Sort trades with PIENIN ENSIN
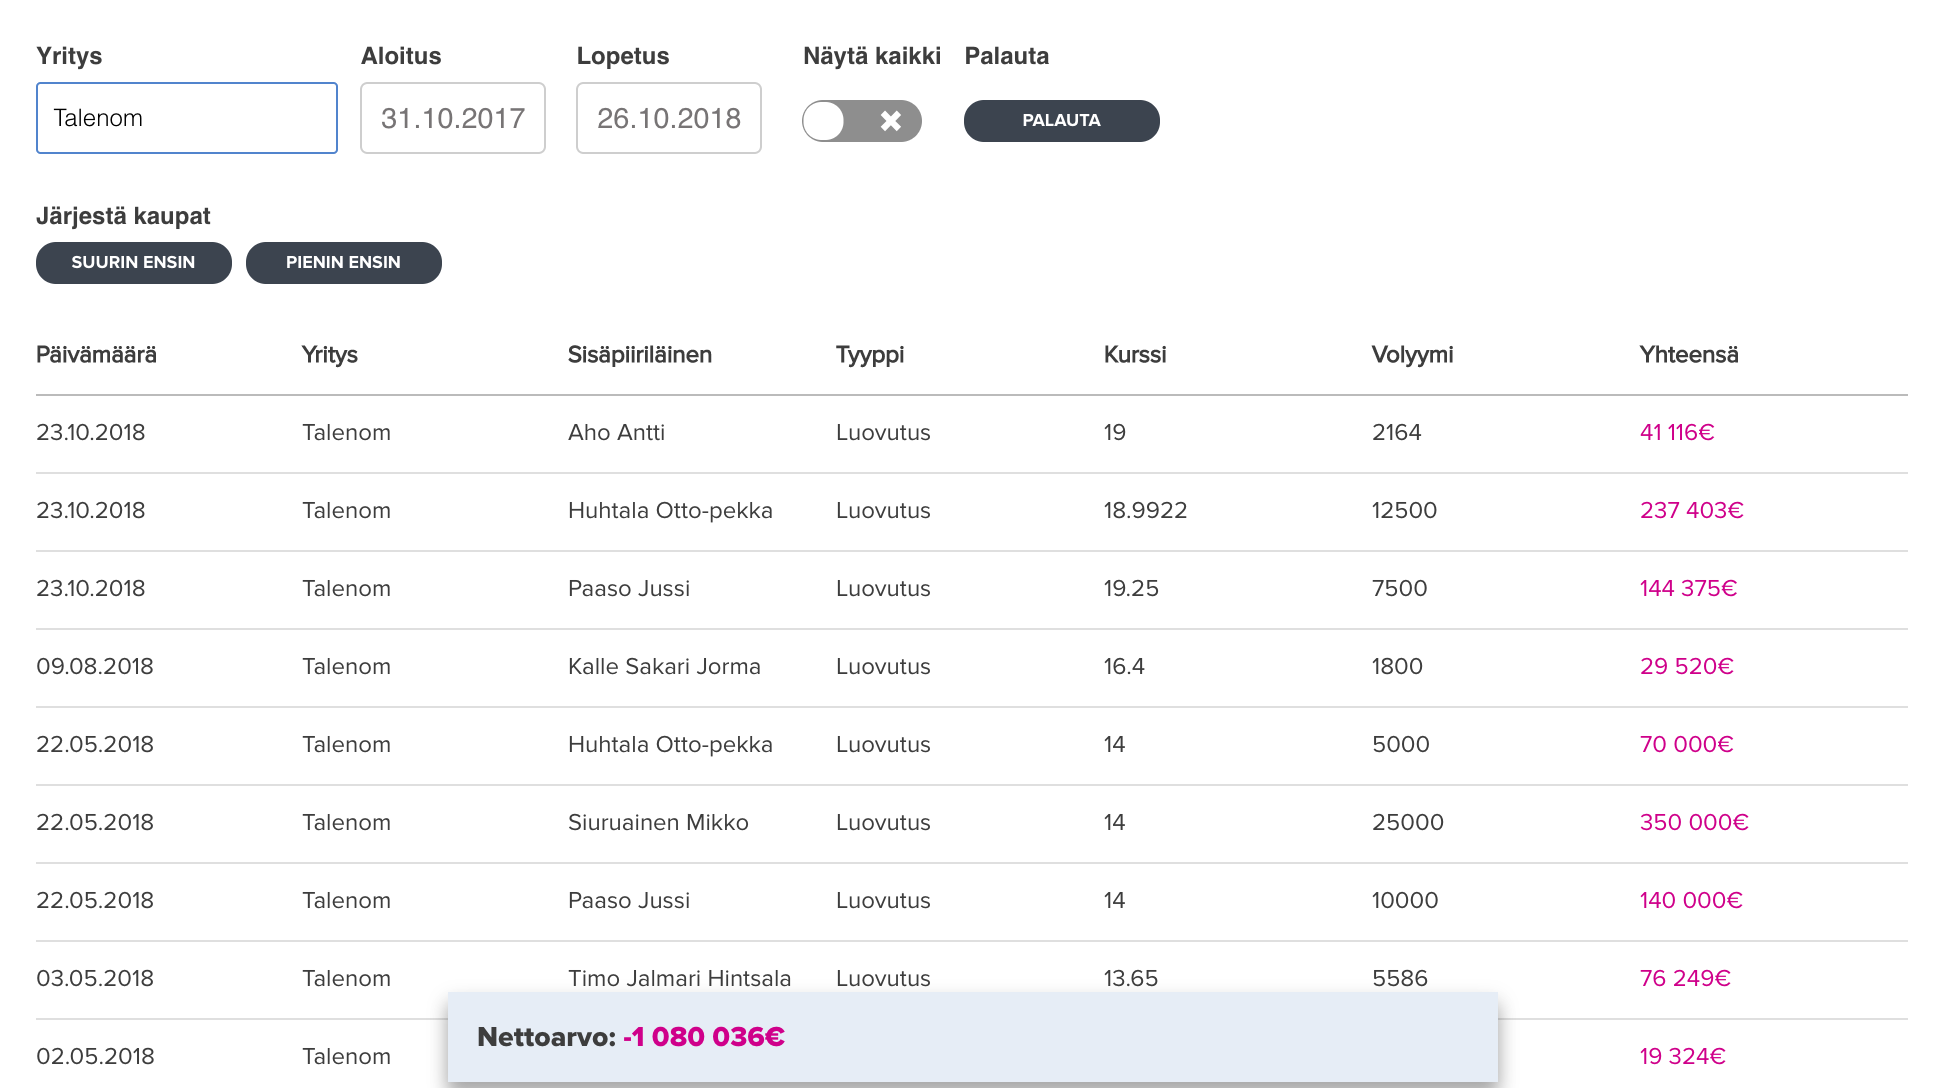The width and height of the screenshot is (1942, 1088). 343,263
